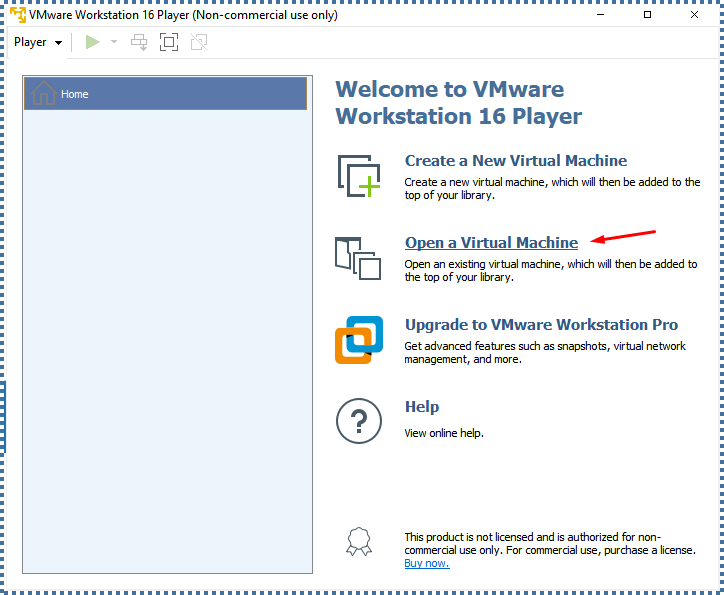The image size is (724, 595).
Task: Click Create a New Virtual Machine link
Action: pos(516,161)
